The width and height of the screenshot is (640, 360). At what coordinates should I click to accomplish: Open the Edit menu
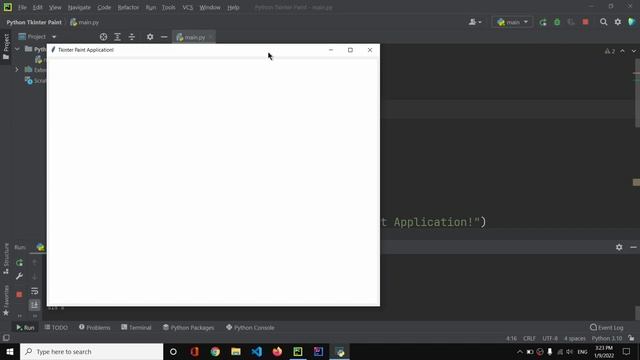(x=38, y=7)
